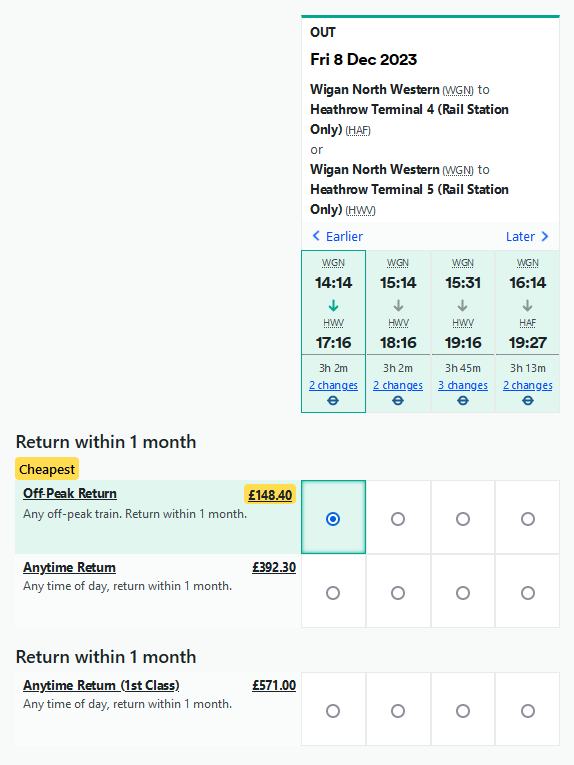Click the Underground icon under 15:31 train
Image resolution: width=574 pixels, height=765 pixels.
point(463,401)
